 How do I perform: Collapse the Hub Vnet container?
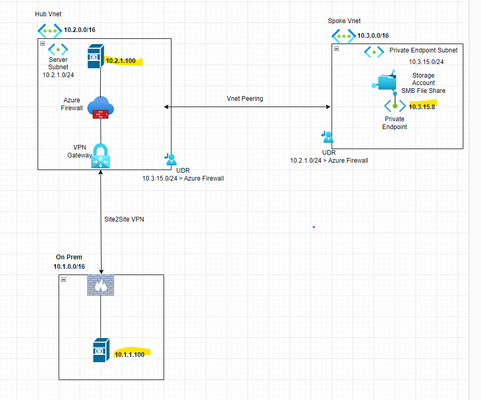coord(43,44)
